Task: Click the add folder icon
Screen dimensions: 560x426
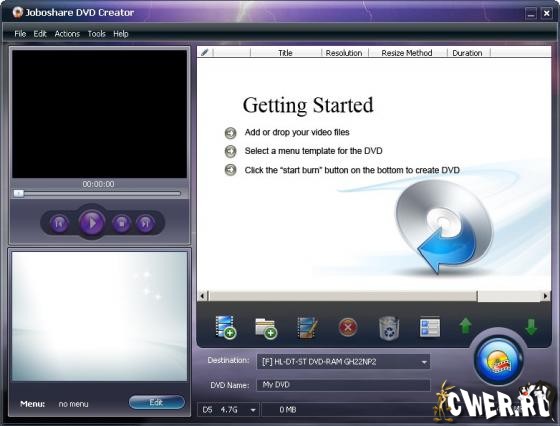Action: (x=266, y=328)
